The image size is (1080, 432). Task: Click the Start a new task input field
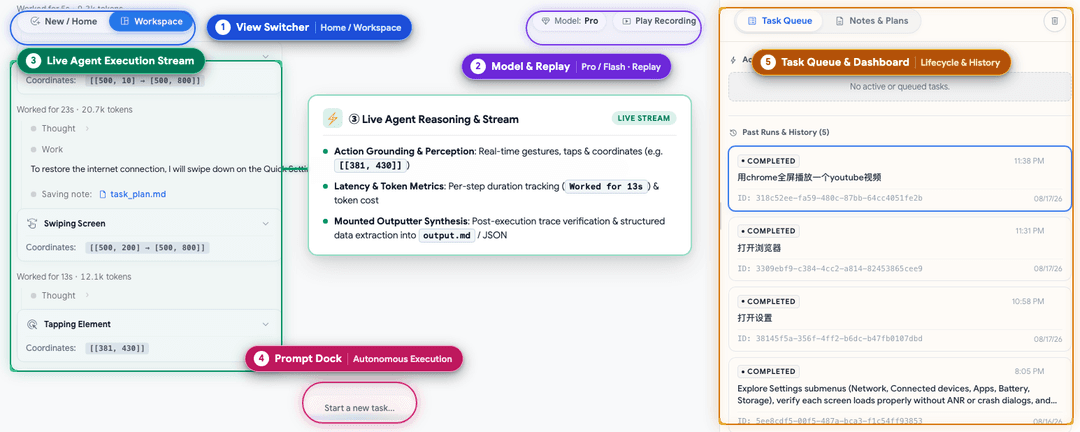point(360,408)
